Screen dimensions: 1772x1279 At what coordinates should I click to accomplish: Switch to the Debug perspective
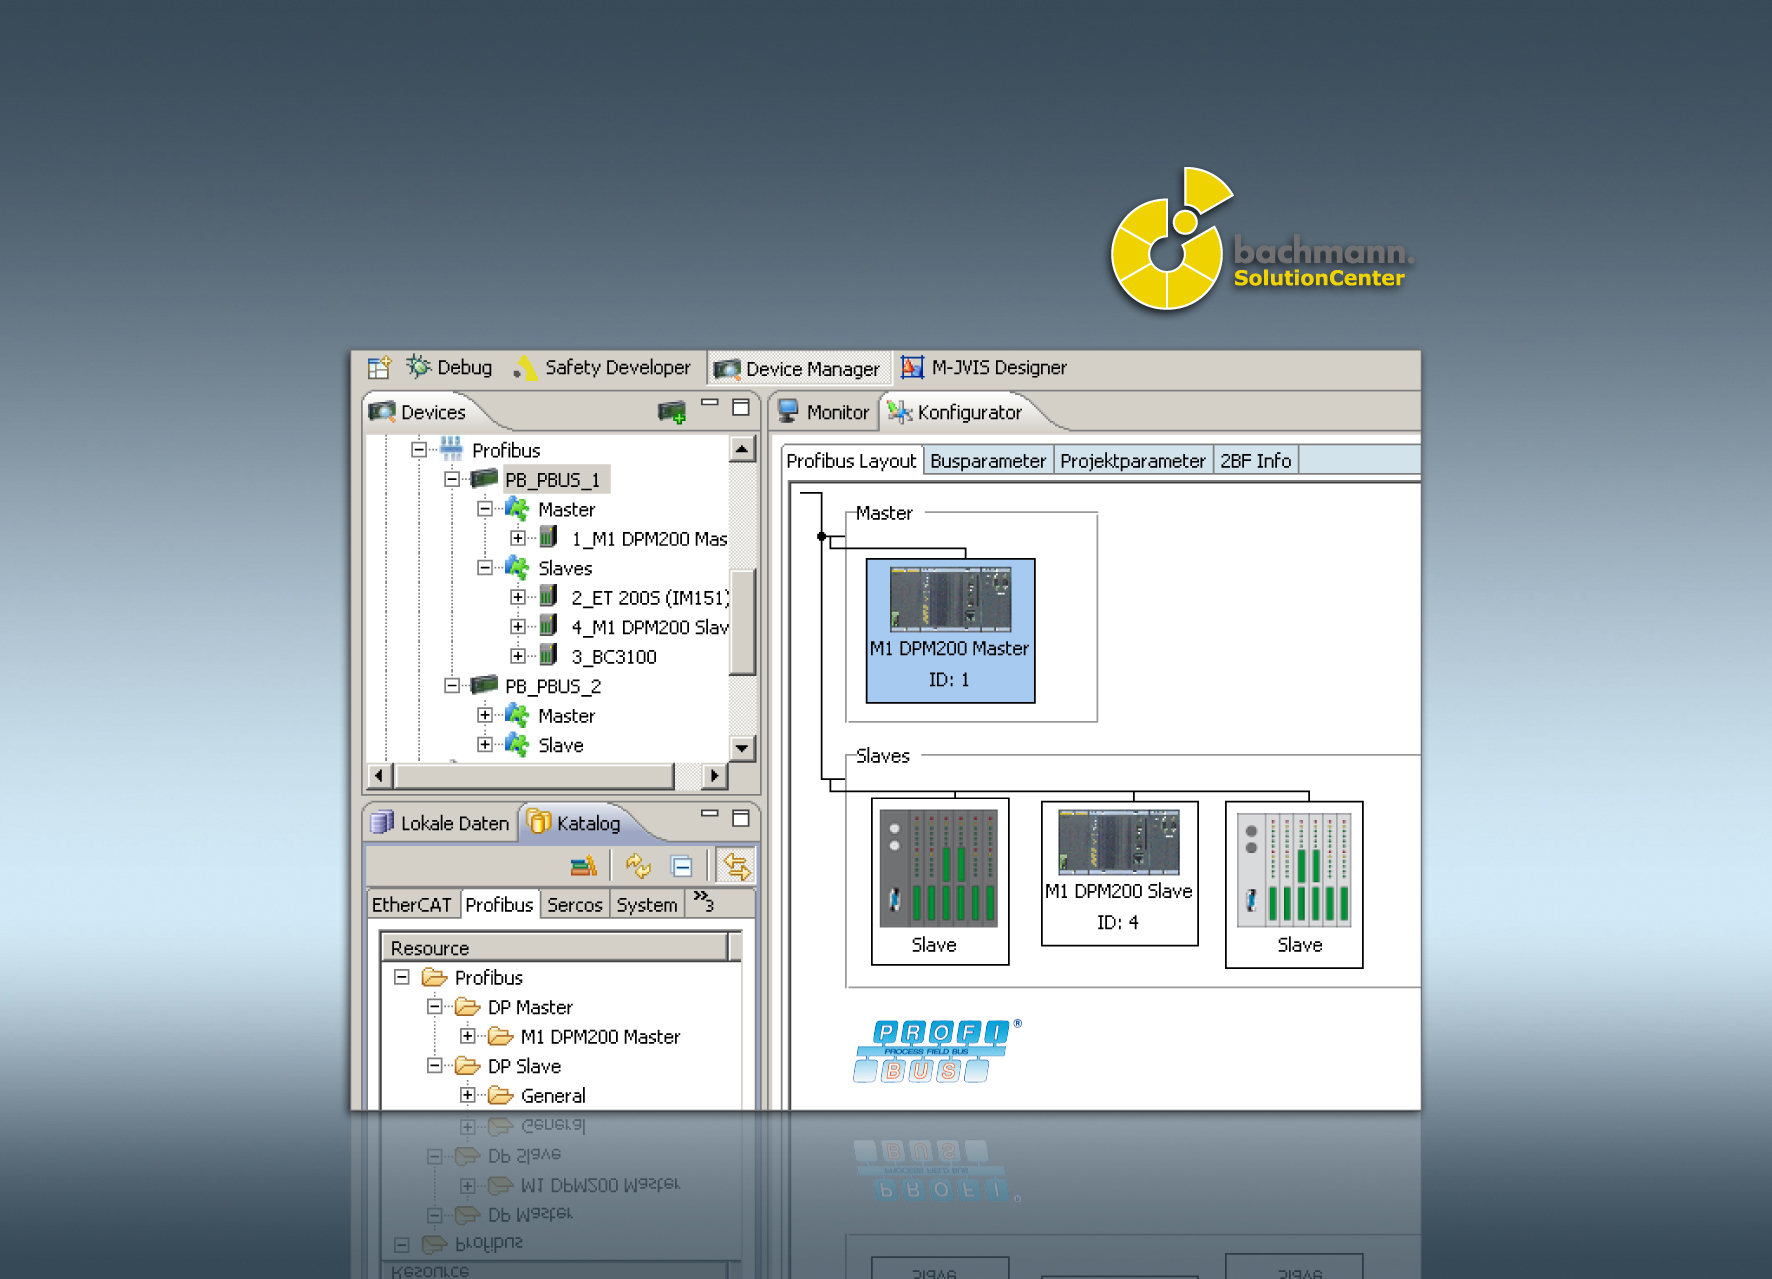coord(451,368)
